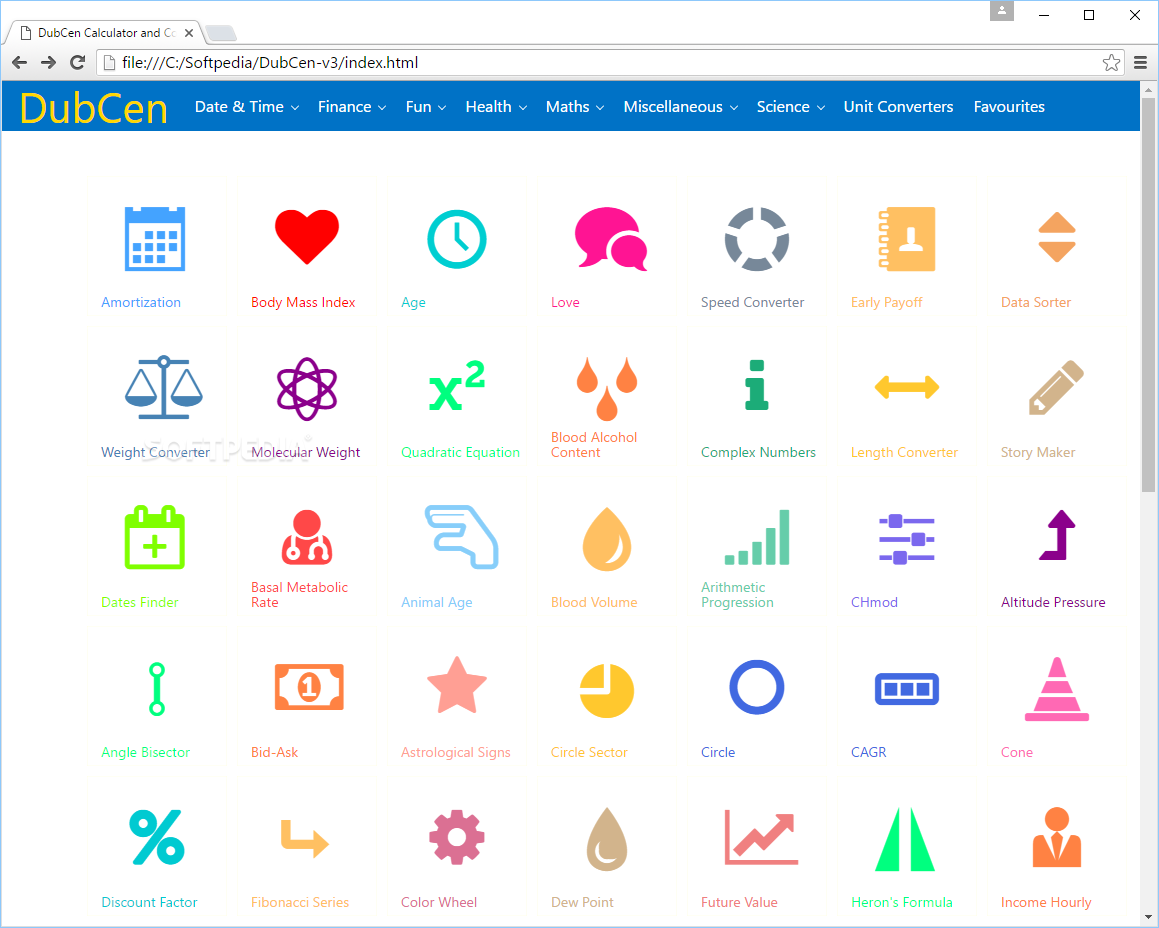Viewport: 1159px width, 928px height.
Task: Reload the current page
Action: click(x=78, y=63)
